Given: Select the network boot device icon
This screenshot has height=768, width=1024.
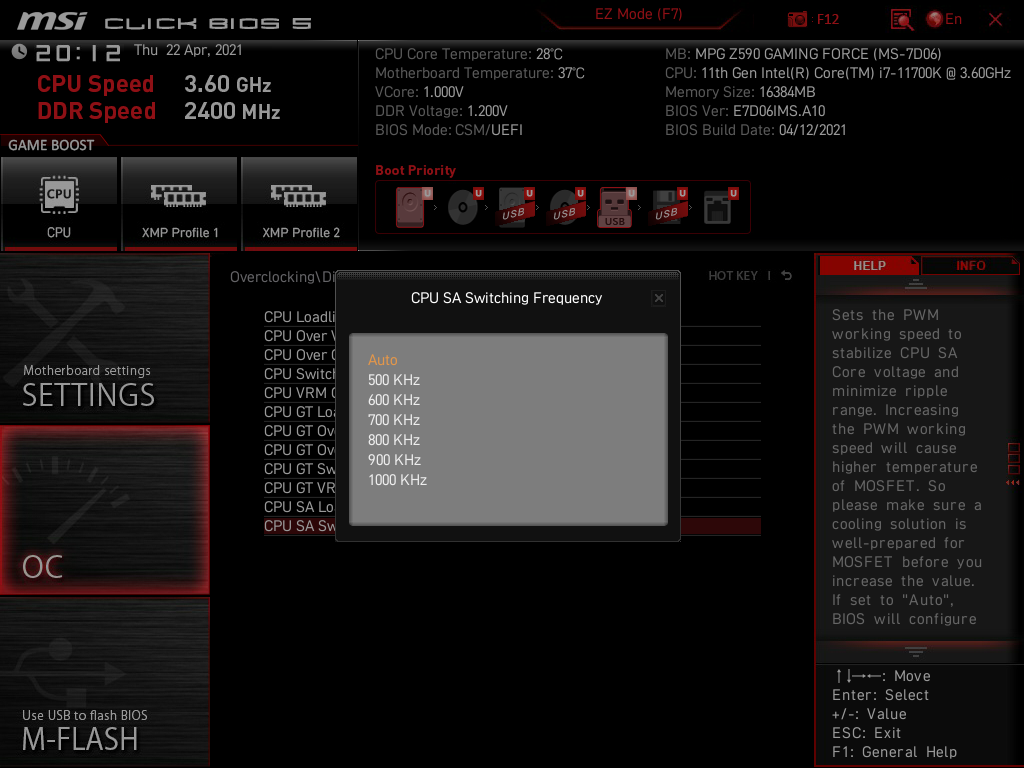Looking at the screenshot, I should coord(718,207).
